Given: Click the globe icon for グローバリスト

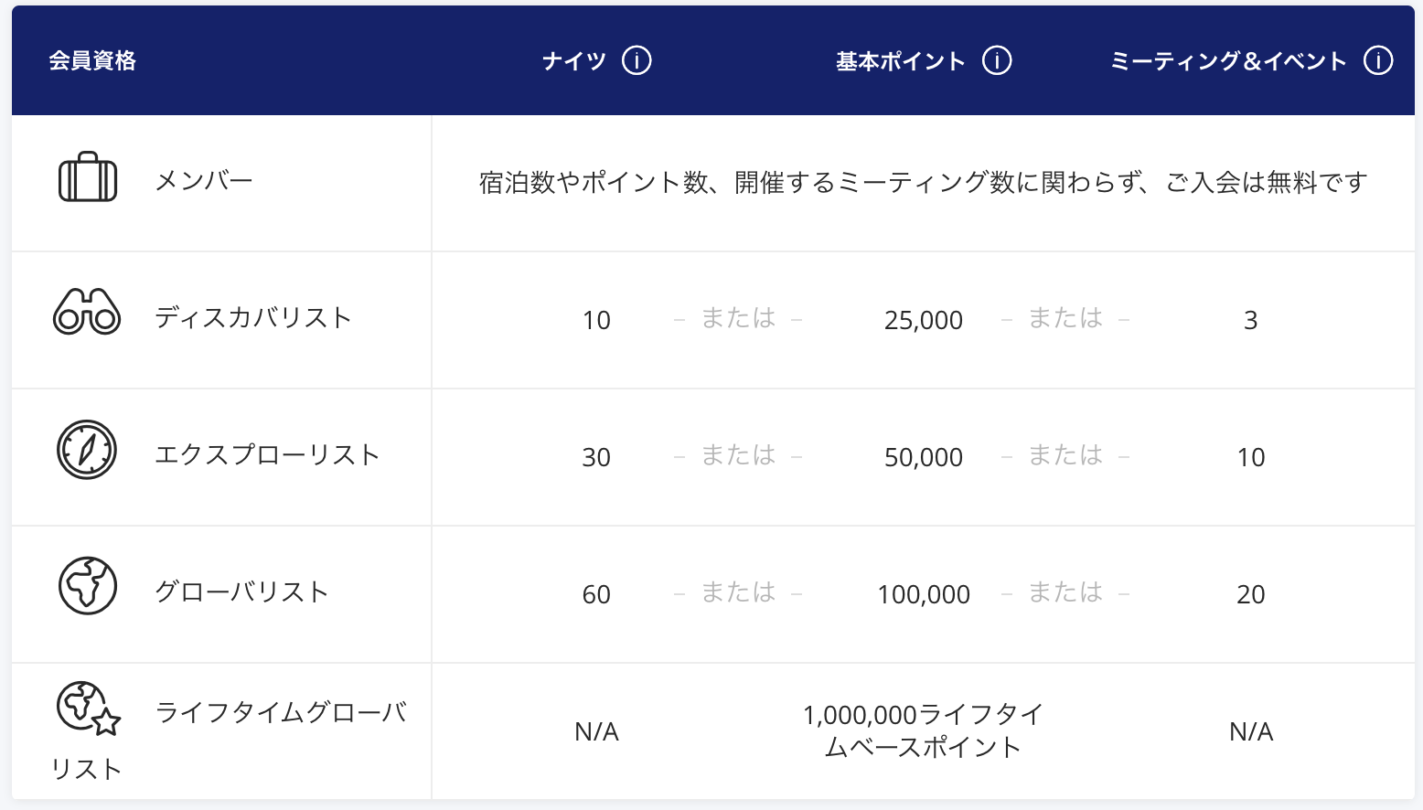Looking at the screenshot, I should point(87,586).
